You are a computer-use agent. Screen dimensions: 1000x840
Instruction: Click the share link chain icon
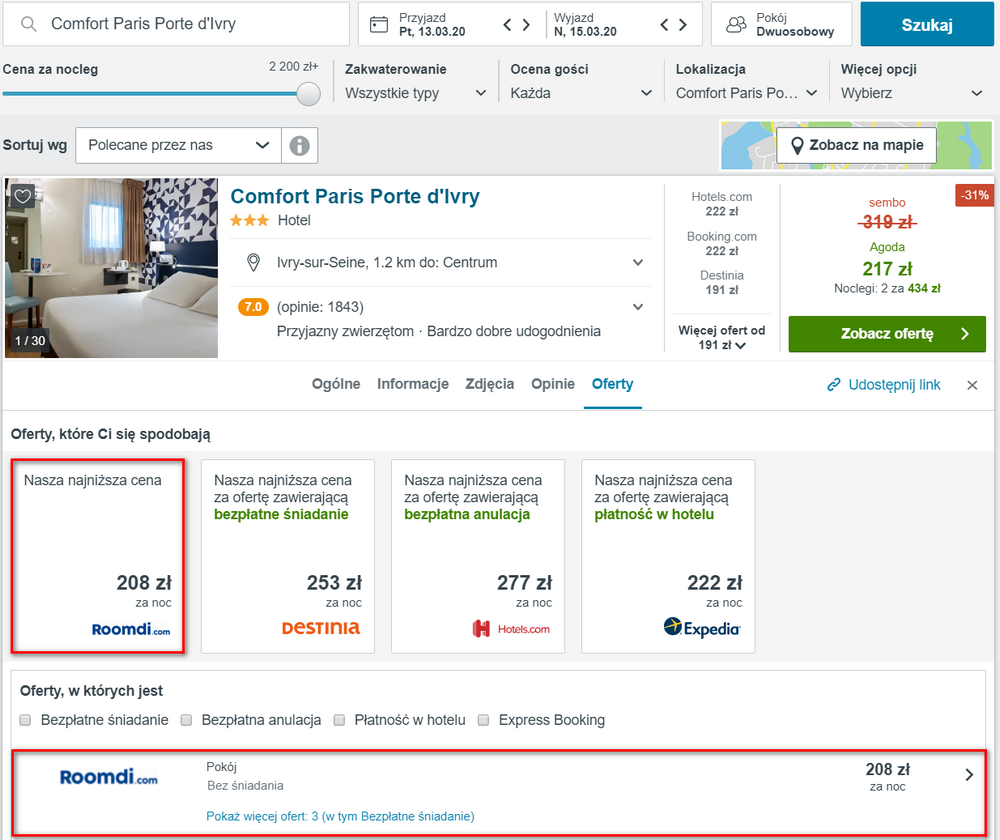click(834, 385)
